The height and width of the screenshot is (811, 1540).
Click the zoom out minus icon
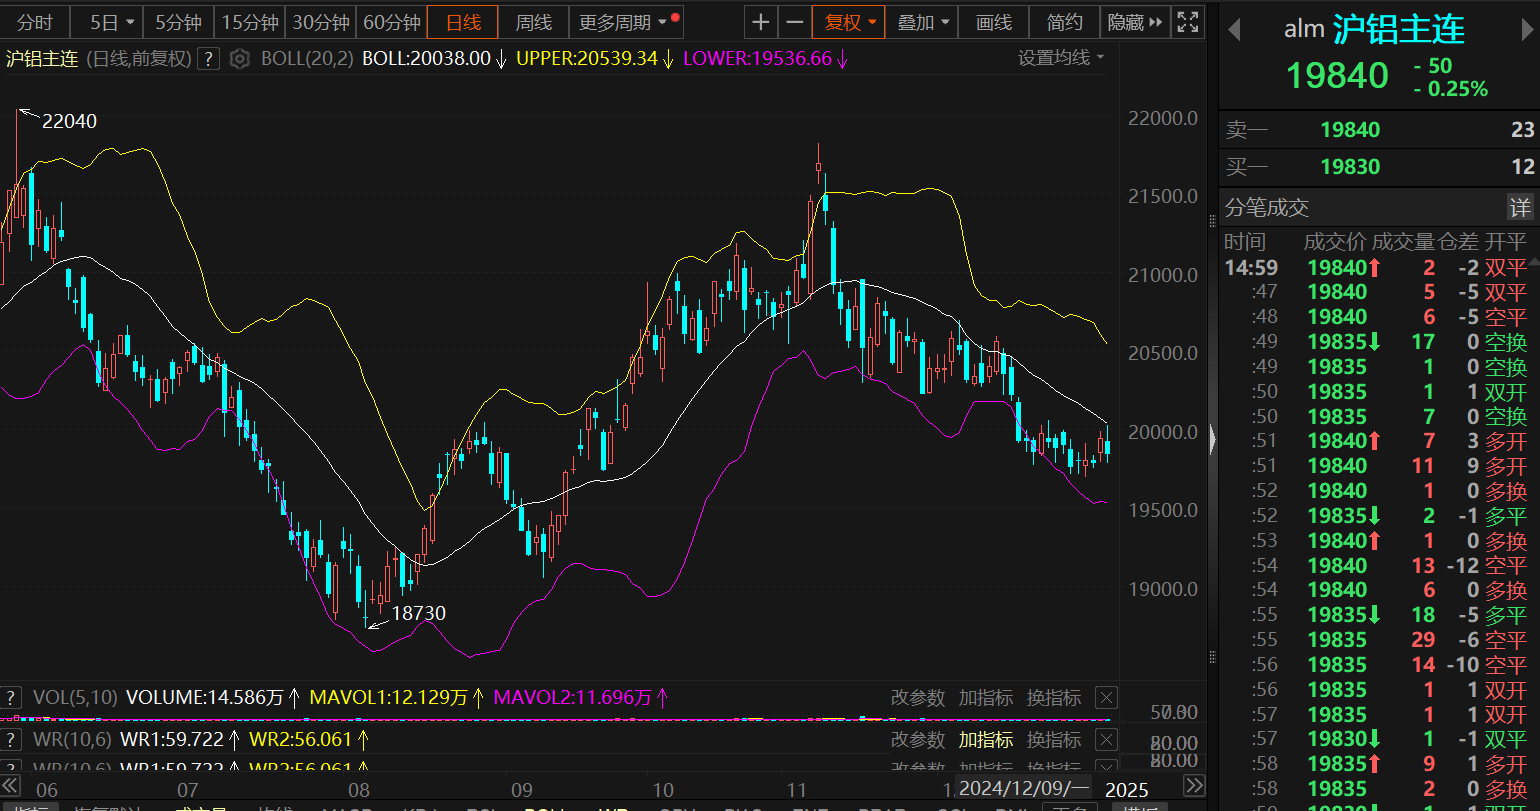tap(795, 22)
